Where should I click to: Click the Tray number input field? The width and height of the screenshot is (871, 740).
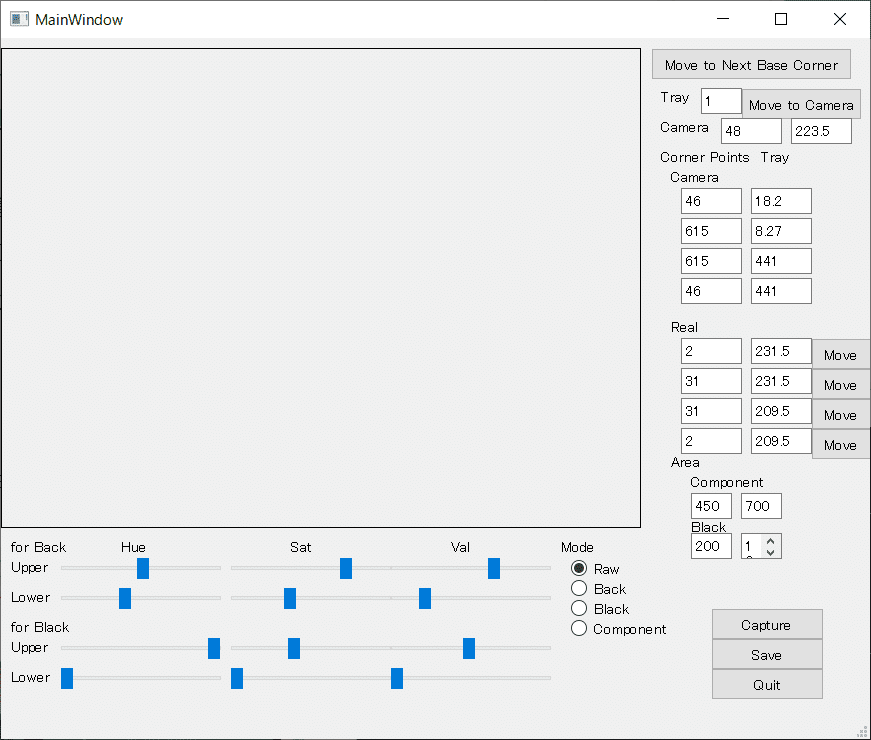click(x=721, y=101)
